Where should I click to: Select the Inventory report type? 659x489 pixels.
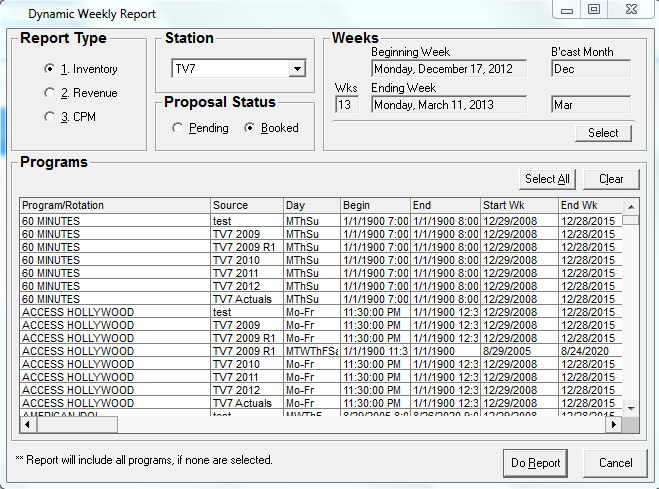[50, 69]
